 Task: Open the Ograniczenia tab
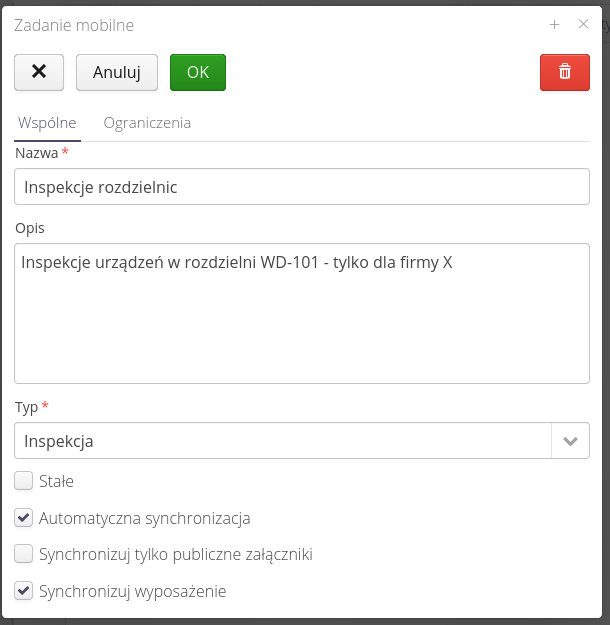(147, 123)
